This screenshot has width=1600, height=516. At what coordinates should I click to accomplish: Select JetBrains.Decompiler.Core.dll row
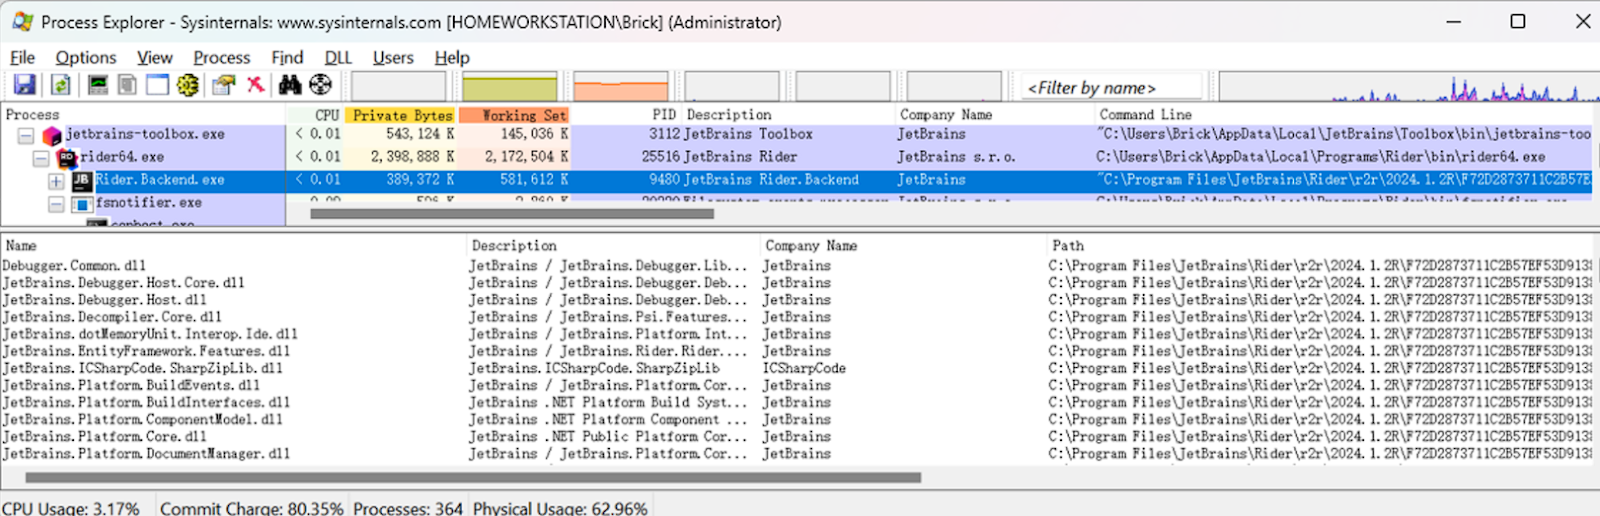coord(796,317)
